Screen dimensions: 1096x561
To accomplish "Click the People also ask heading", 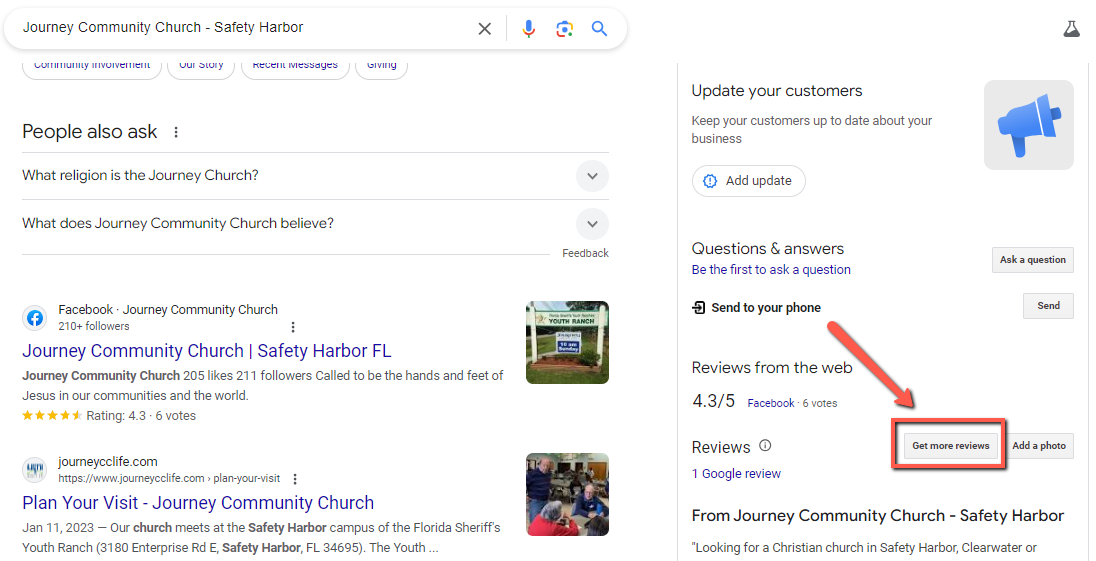I will click(89, 132).
